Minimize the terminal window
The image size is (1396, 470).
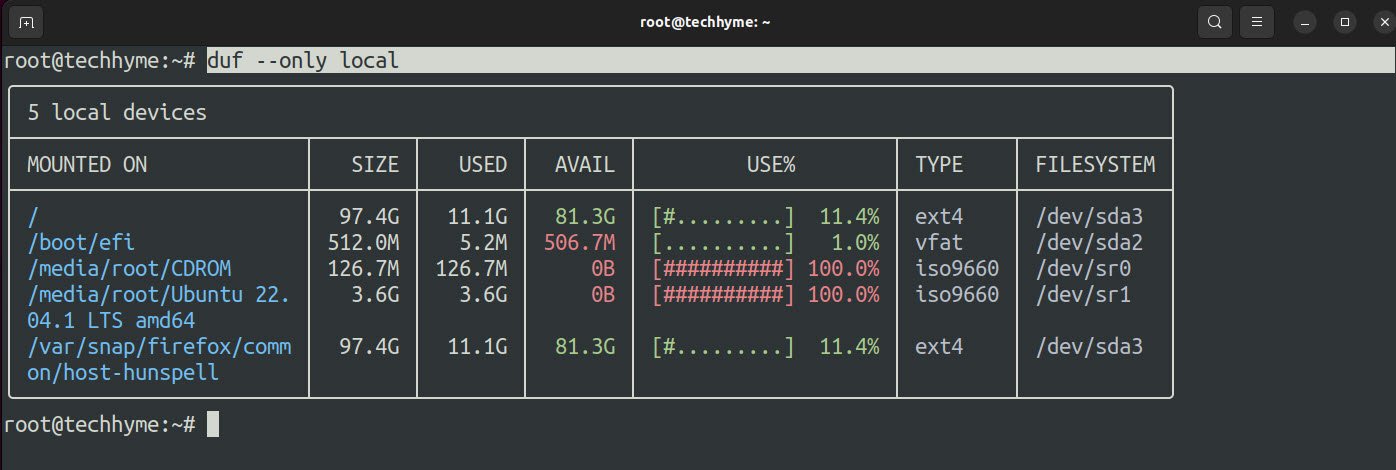[x=1304, y=22]
